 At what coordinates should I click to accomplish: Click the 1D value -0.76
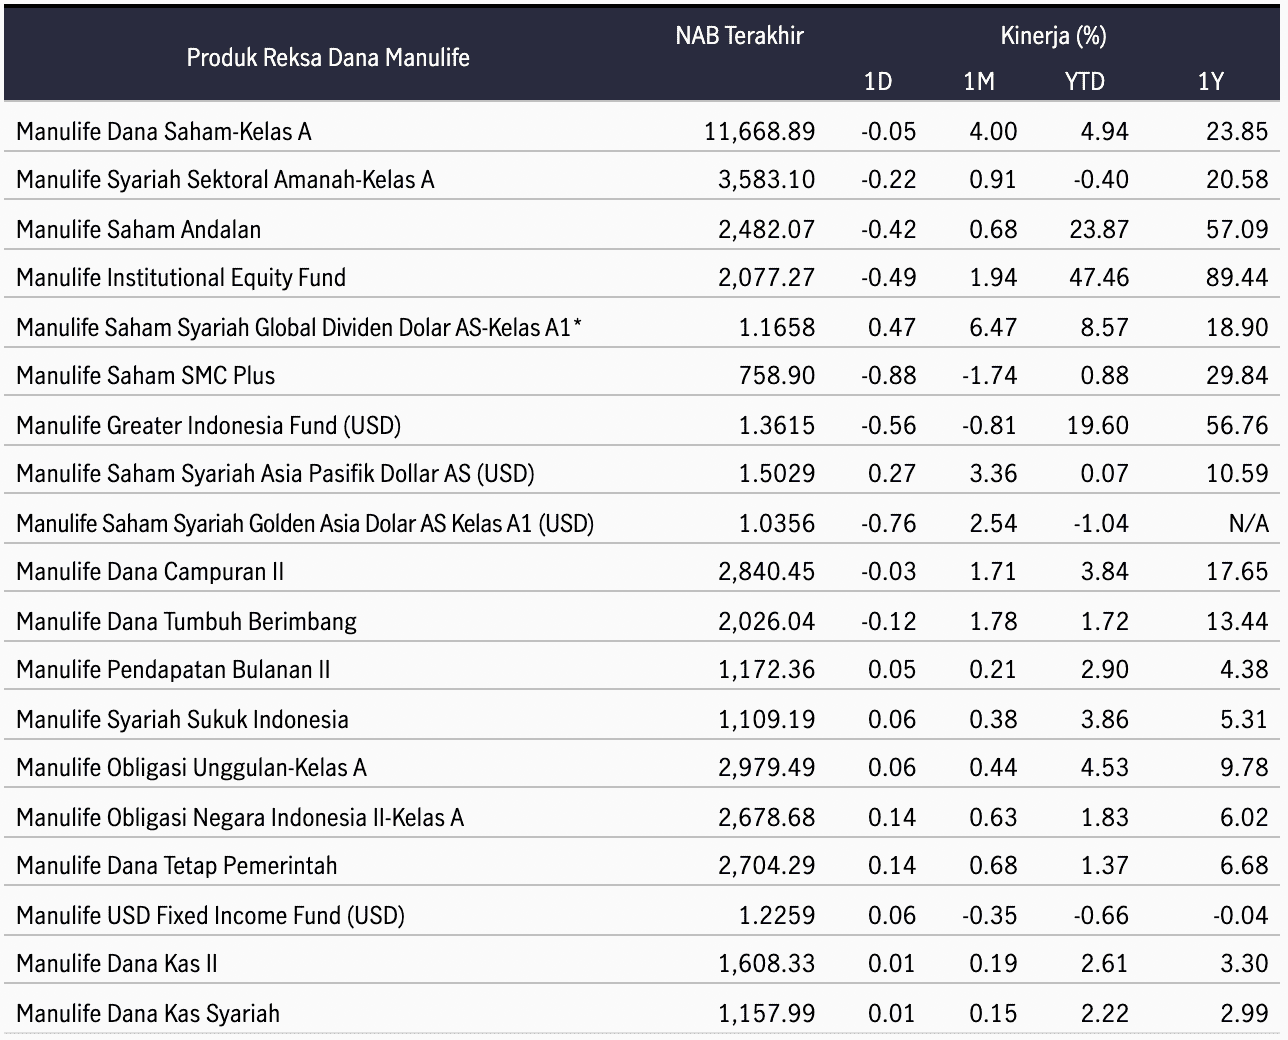[888, 523]
